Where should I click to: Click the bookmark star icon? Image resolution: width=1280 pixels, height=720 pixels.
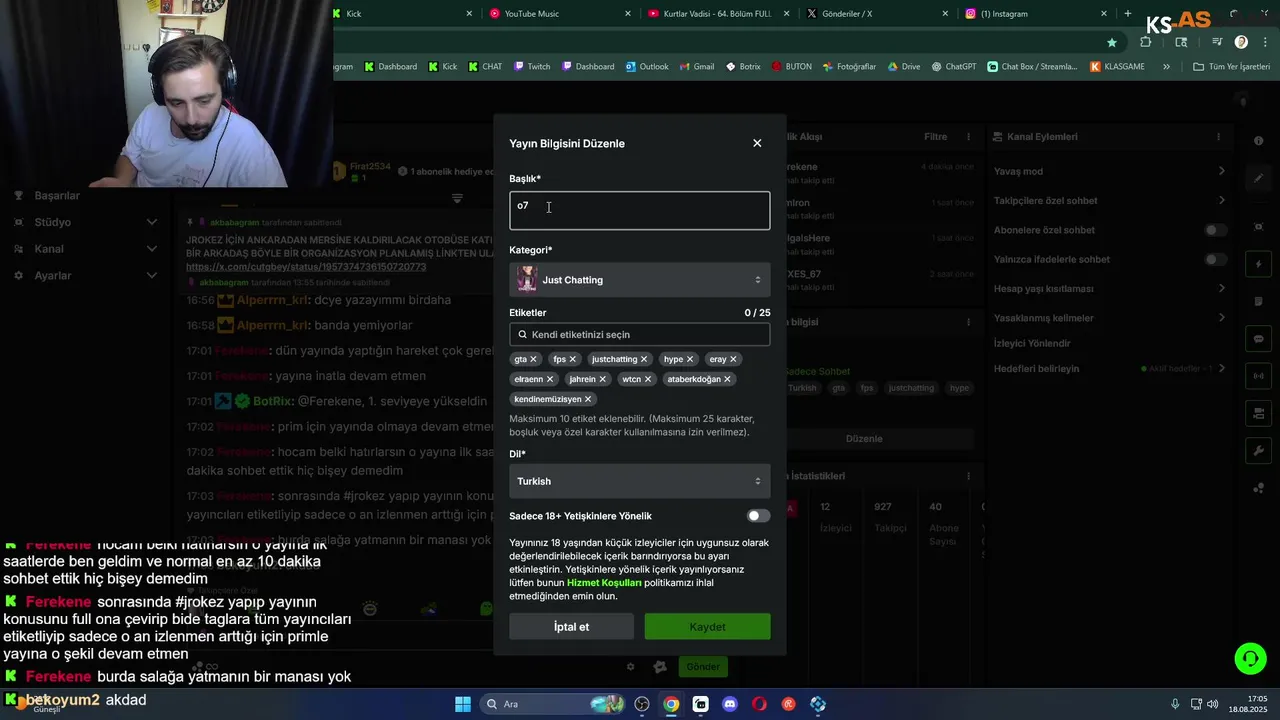coord(1112,42)
